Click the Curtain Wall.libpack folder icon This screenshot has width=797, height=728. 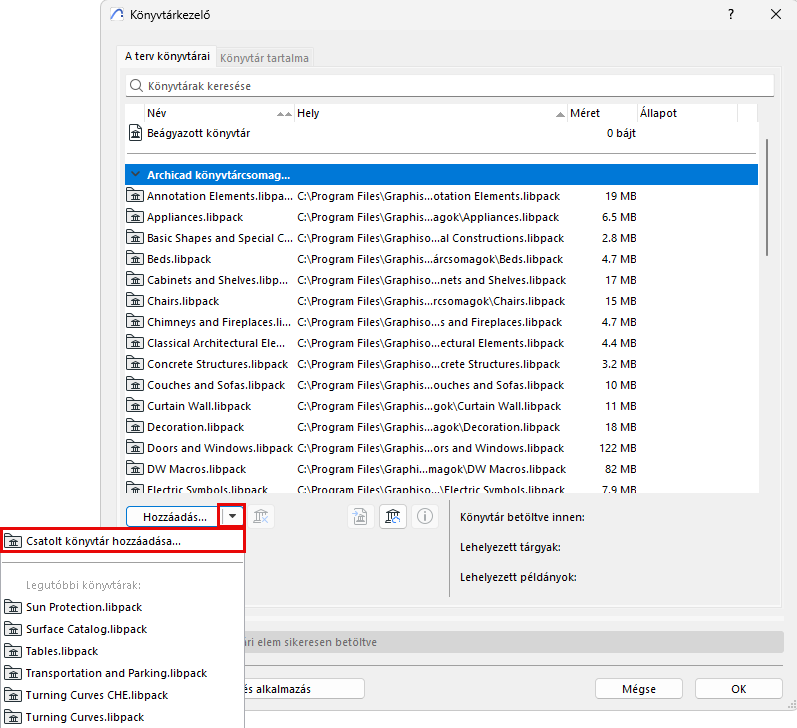(135, 406)
